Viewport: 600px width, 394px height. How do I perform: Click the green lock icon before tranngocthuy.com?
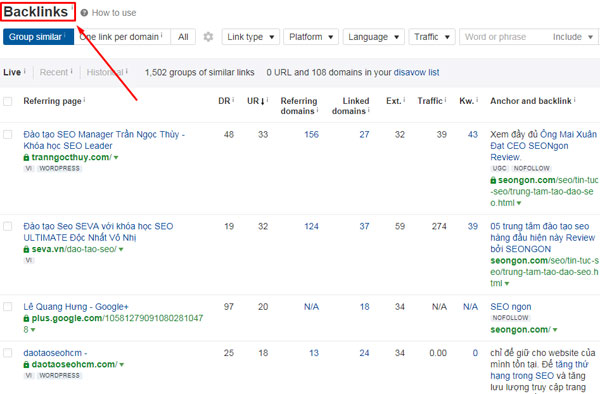(x=26, y=157)
